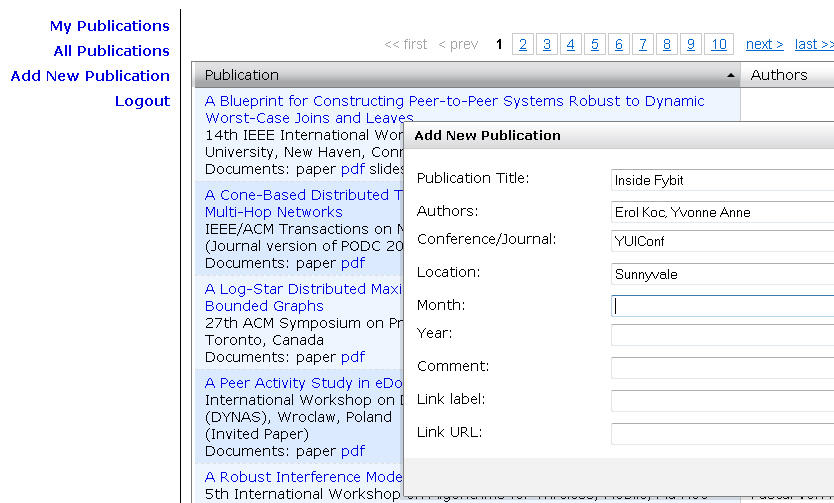Click the sort arrow in the Publication header
The height and width of the screenshot is (503, 834).
point(731,76)
